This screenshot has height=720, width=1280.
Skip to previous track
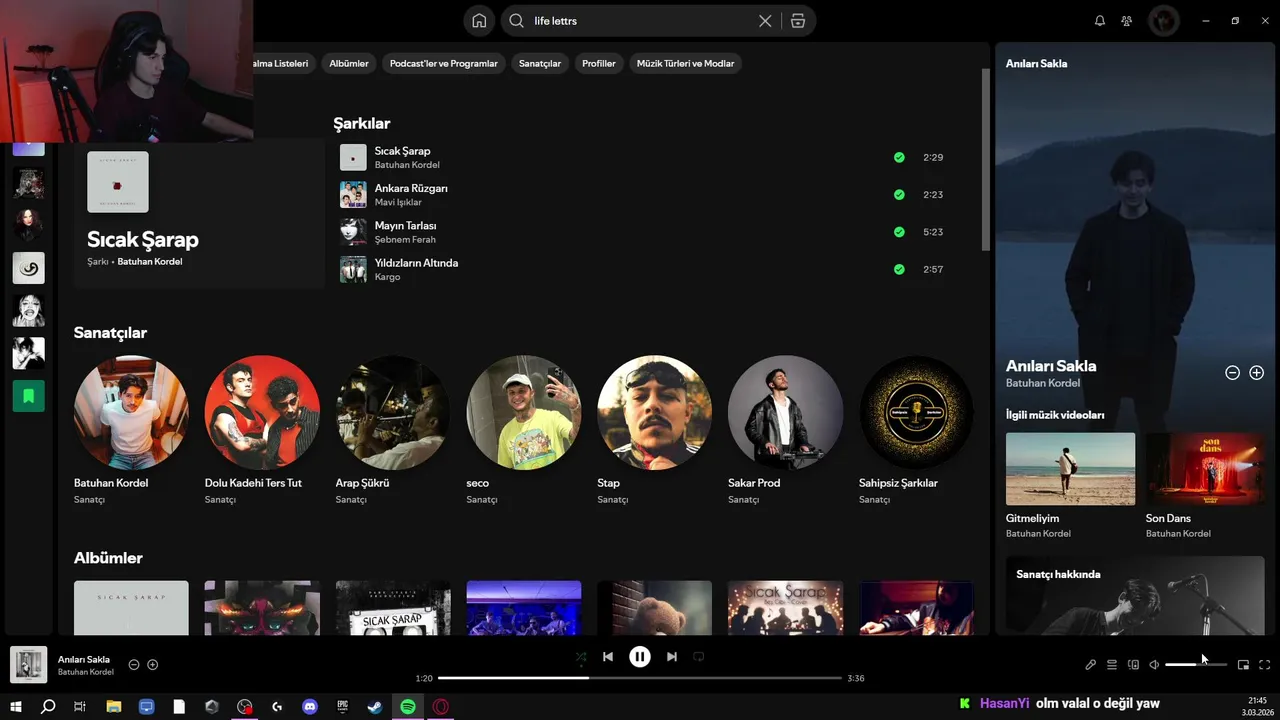[608, 657]
